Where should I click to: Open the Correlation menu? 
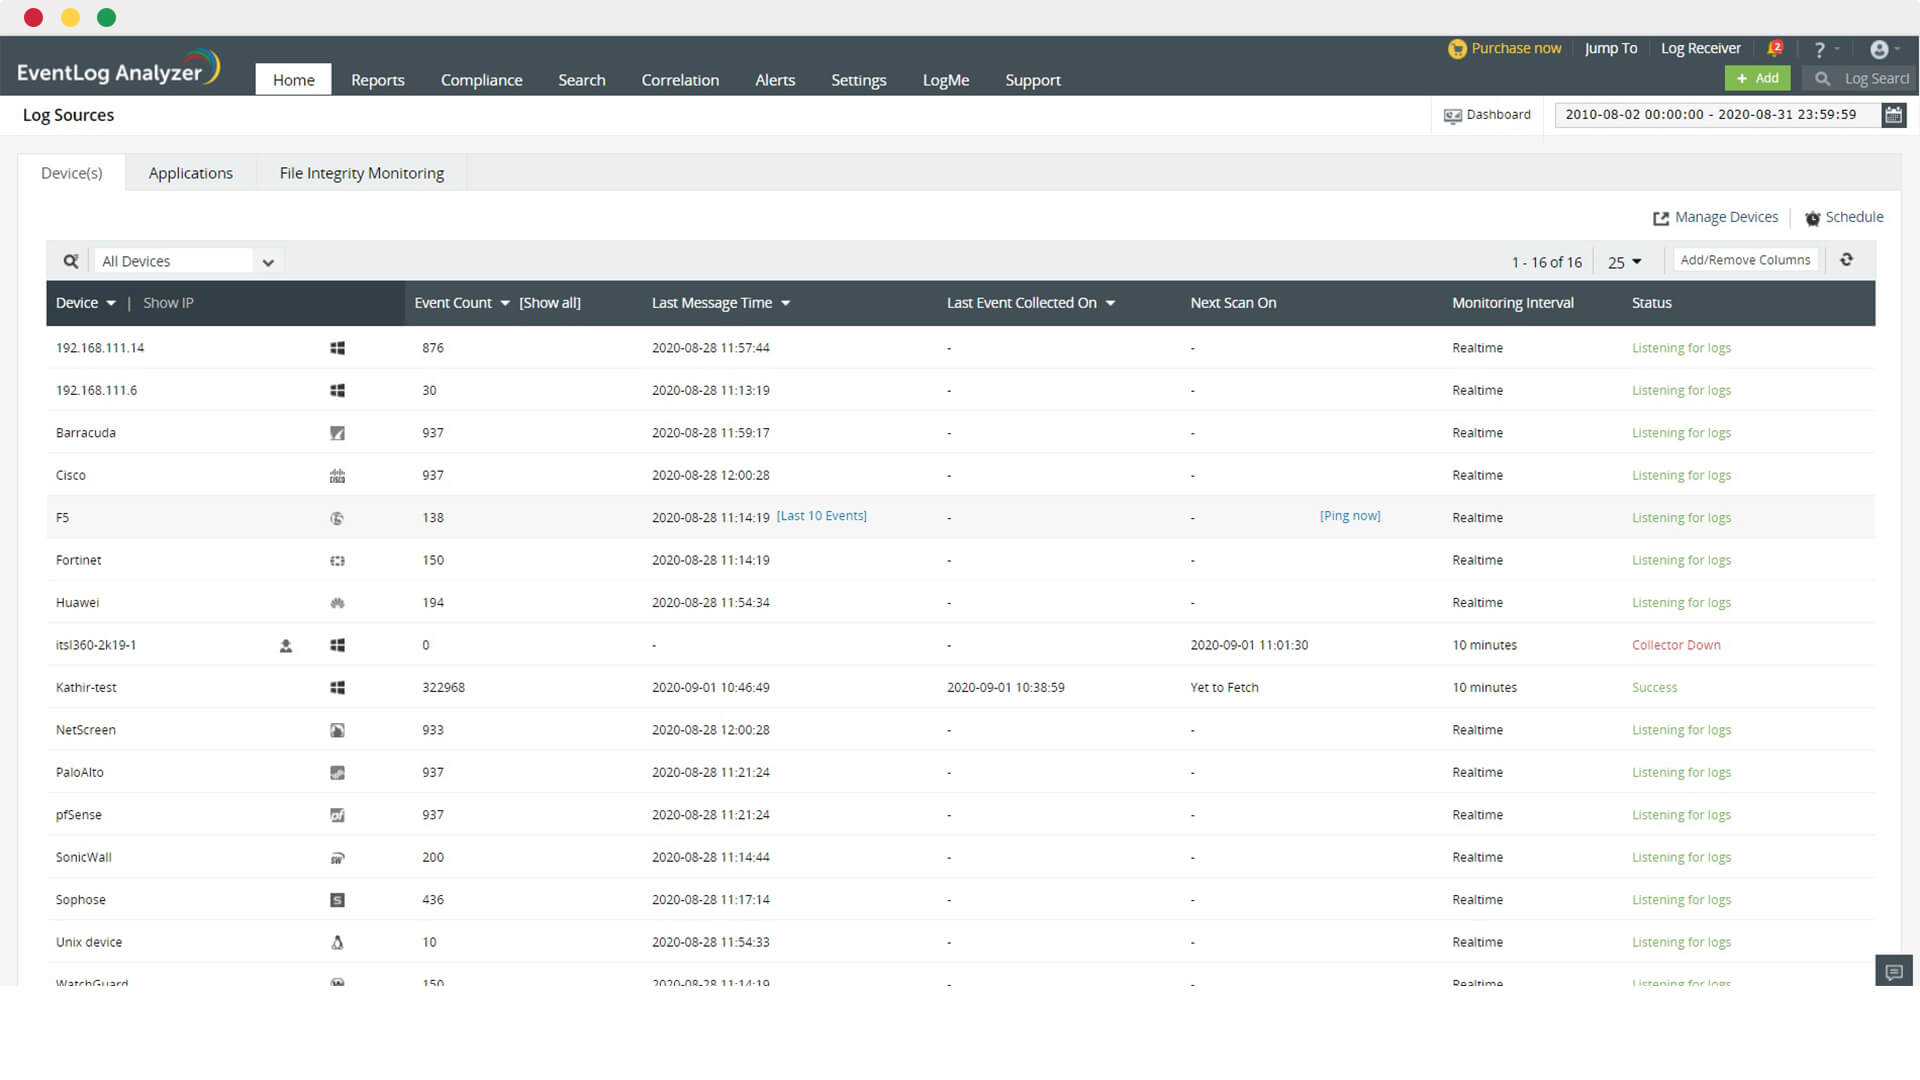(x=680, y=80)
